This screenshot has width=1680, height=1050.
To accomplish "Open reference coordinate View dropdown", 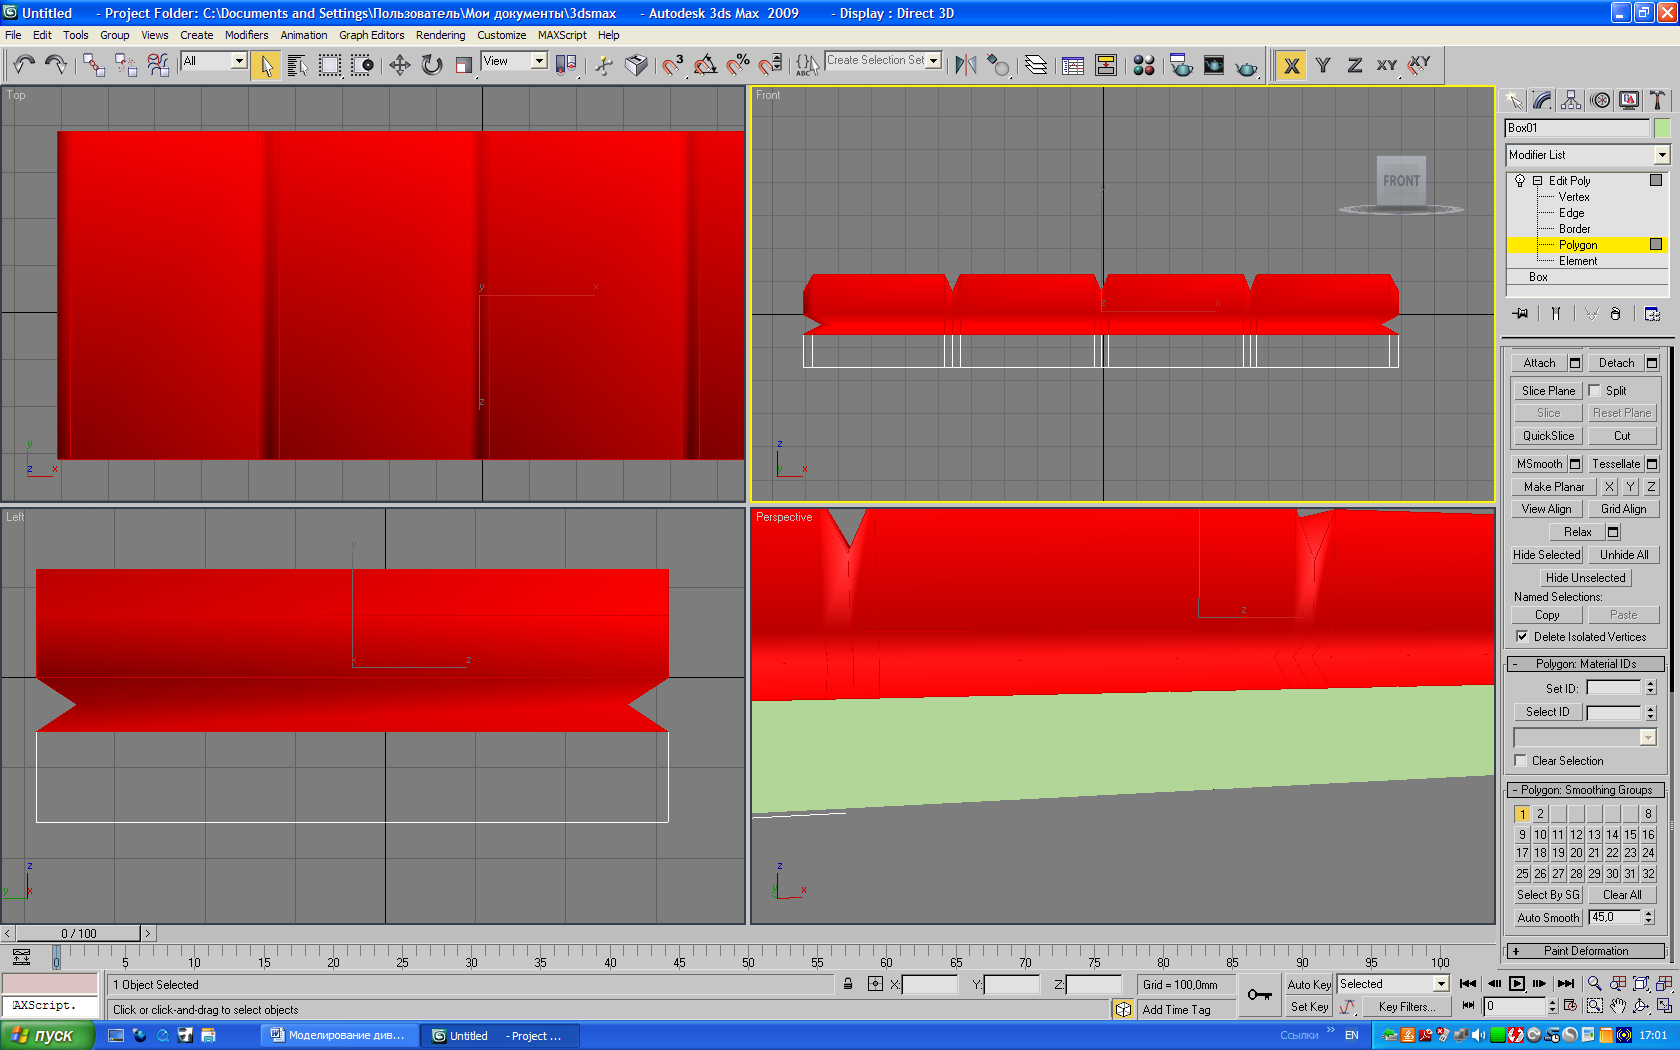I will click(x=539, y=61).
